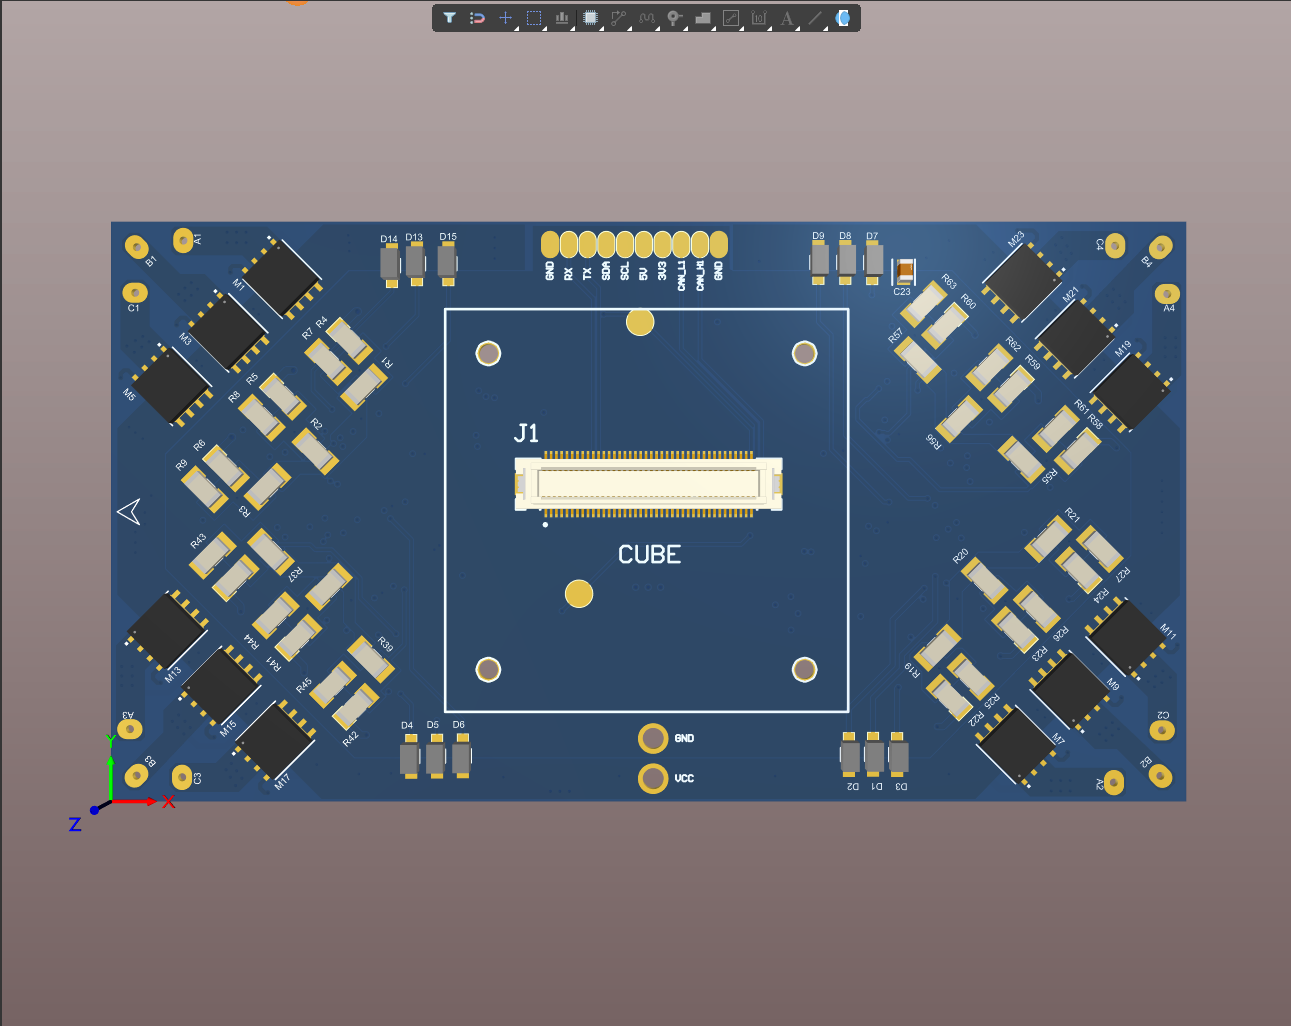Select capacitor C23 component
The height and width of the screenshot is (1026, 1291).
(x=905, y=271)
